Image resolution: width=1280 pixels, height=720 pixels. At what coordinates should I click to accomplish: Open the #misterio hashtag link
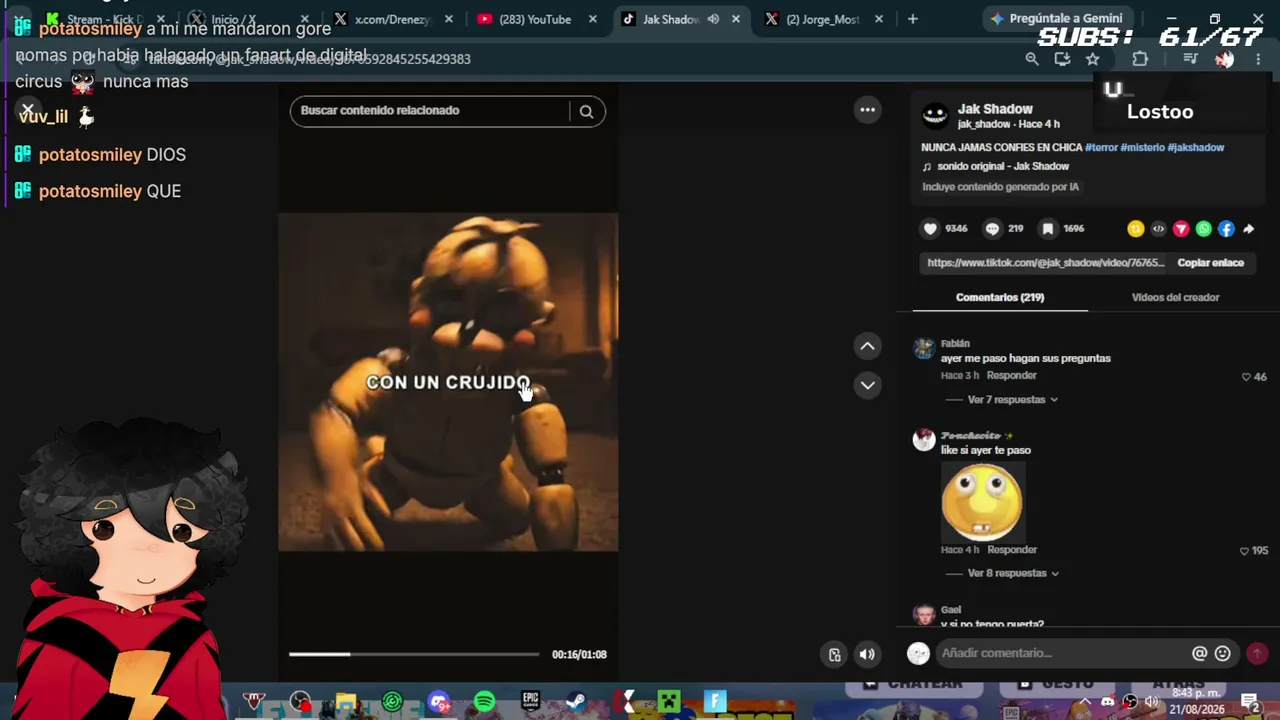tap(1143, 148)
